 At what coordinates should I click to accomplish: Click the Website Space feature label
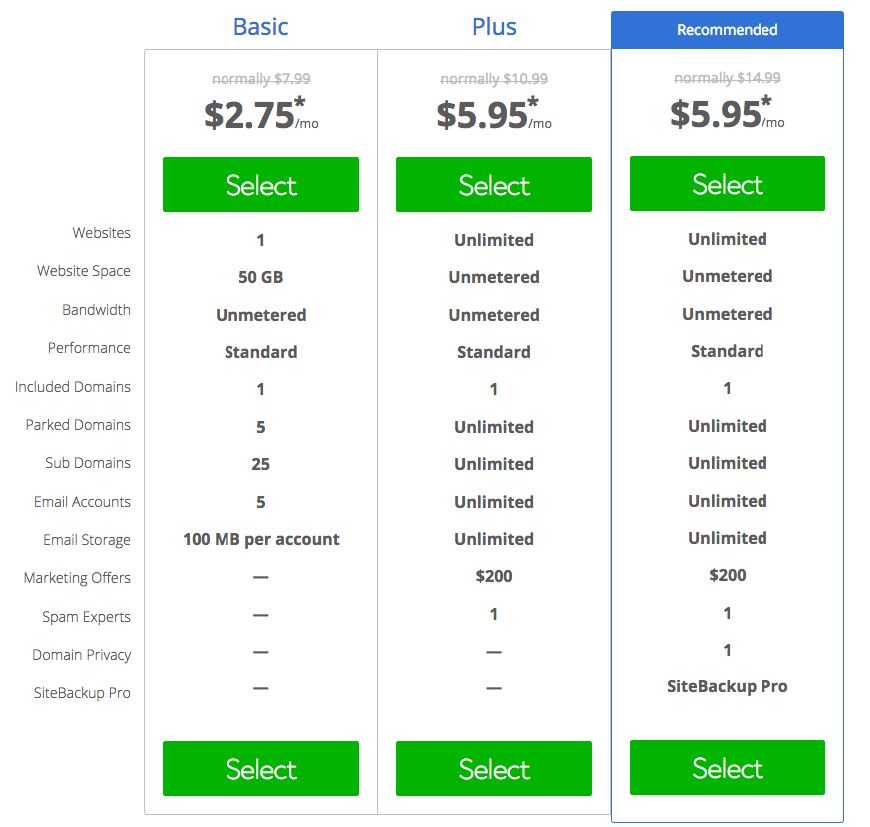click(84, 271)
